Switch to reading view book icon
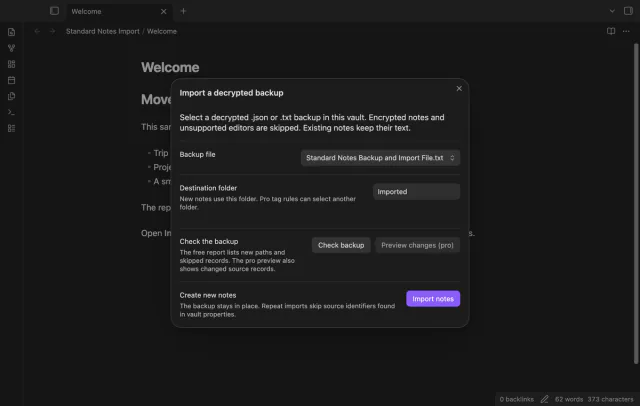 click(x=611, y=31)
